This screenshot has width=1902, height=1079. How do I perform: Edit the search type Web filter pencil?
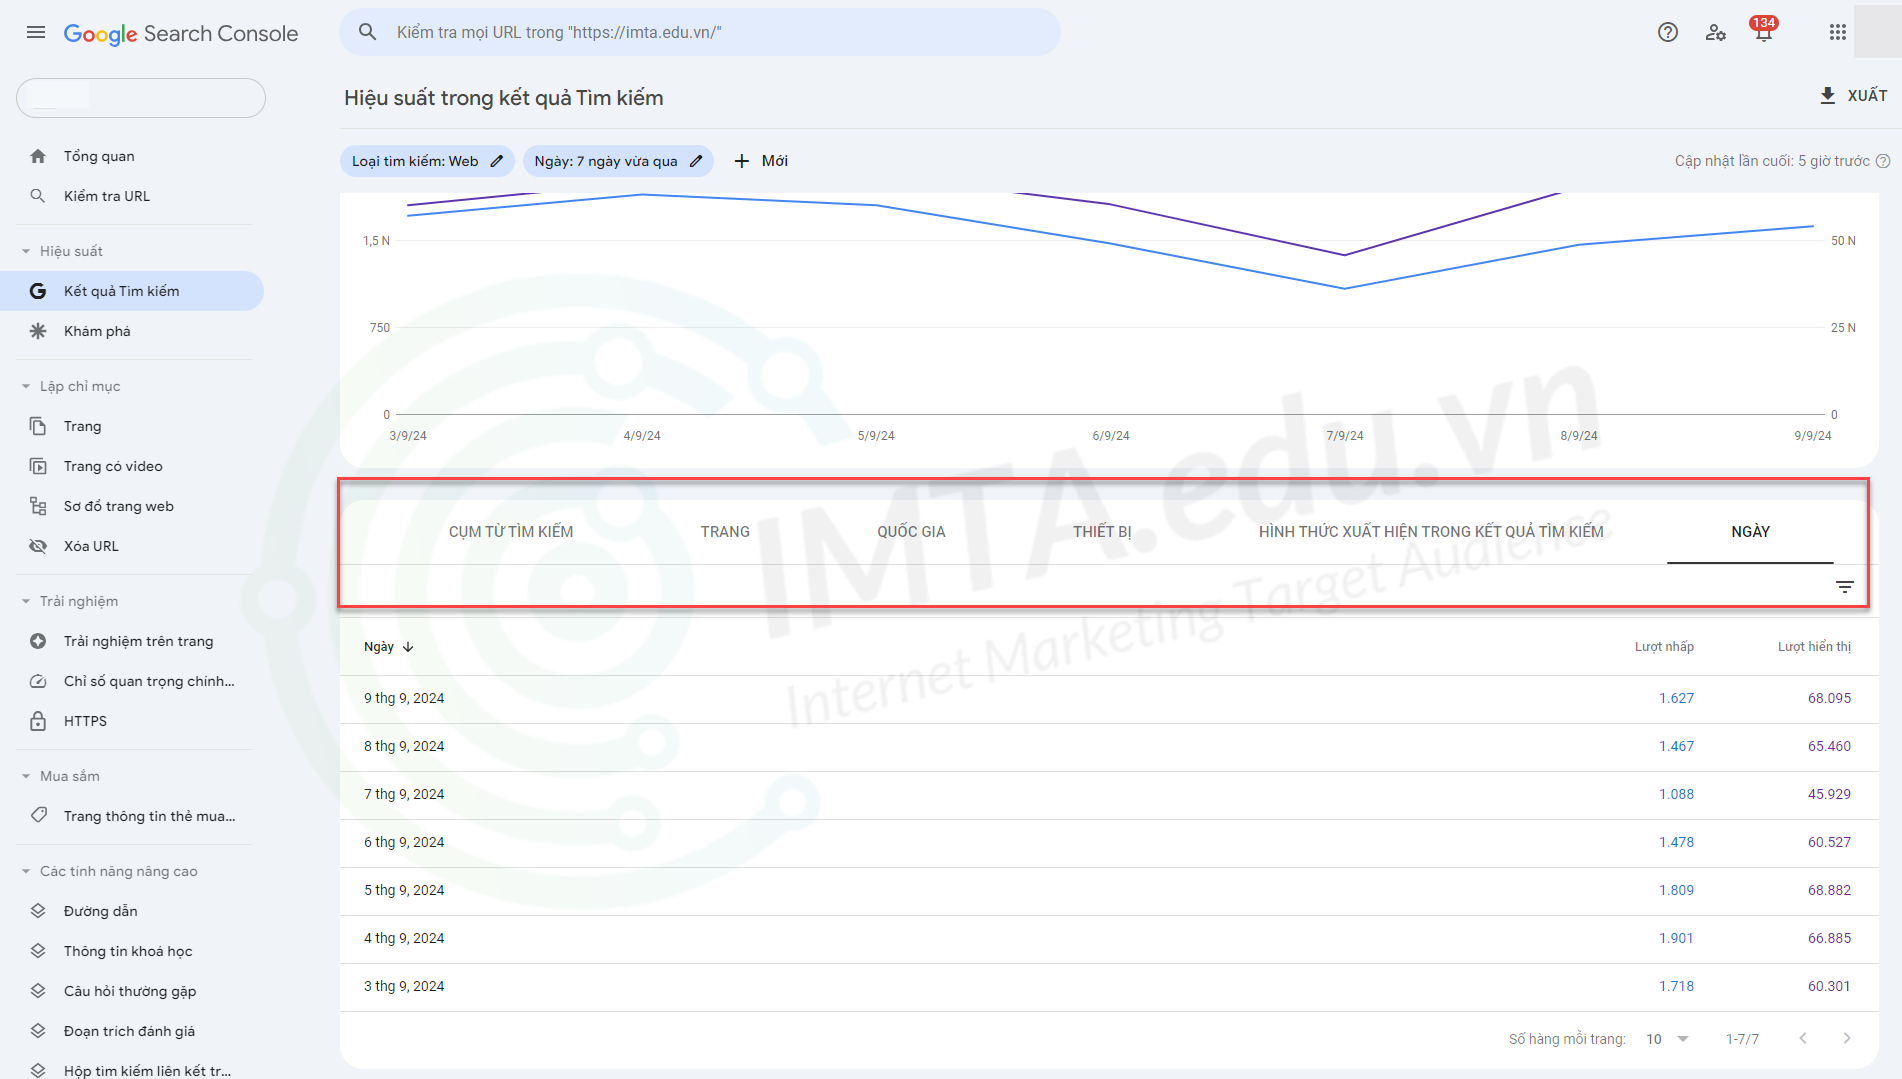pyautogui.click(x=497, y=161)
